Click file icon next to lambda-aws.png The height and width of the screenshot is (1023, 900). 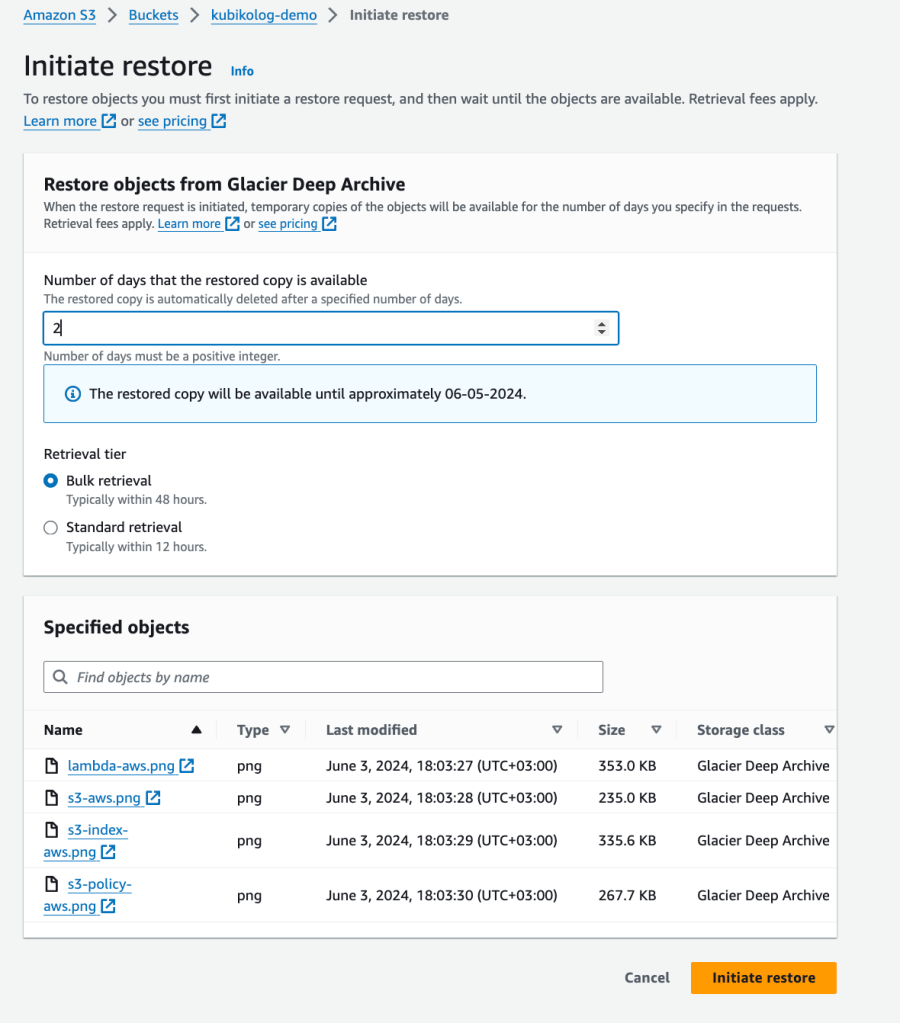click(x=52, y=766)
